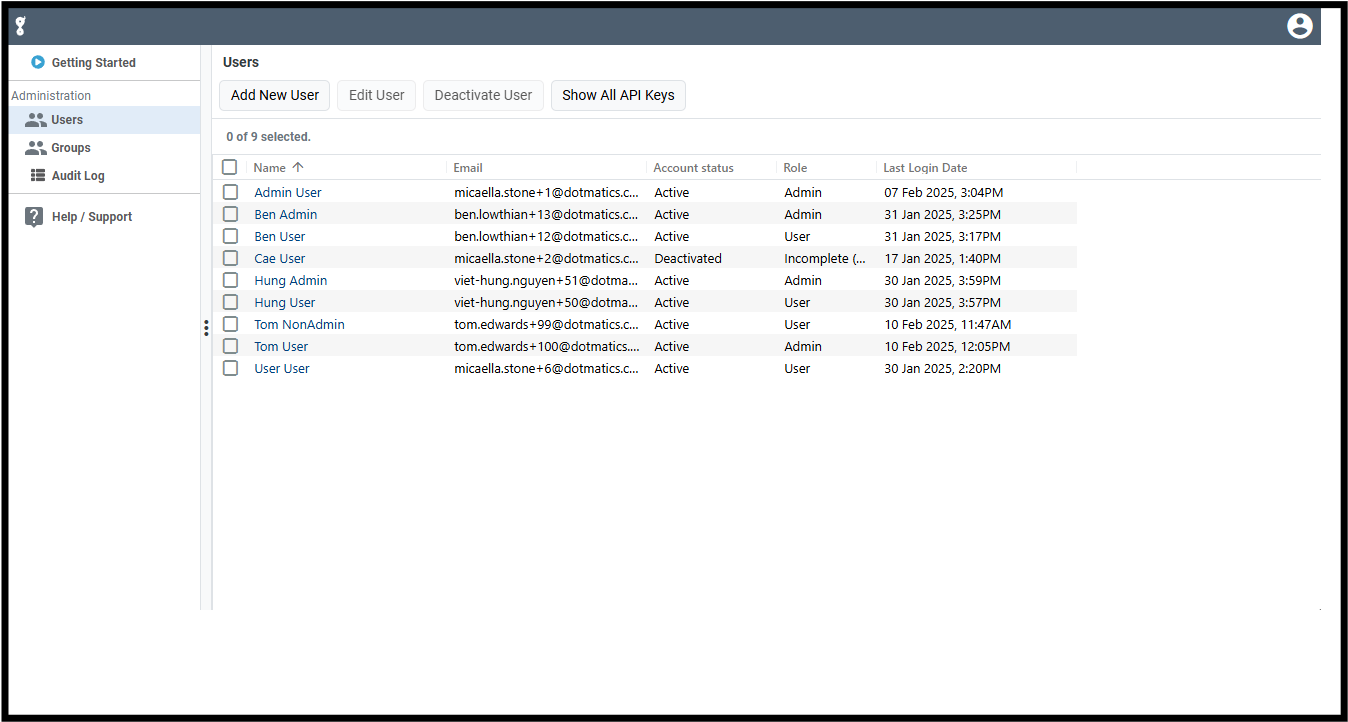Image resolution: width=1348 pixels, height=722 pixels.
Task: Click the Edit User button
Action: pos(377,95)
